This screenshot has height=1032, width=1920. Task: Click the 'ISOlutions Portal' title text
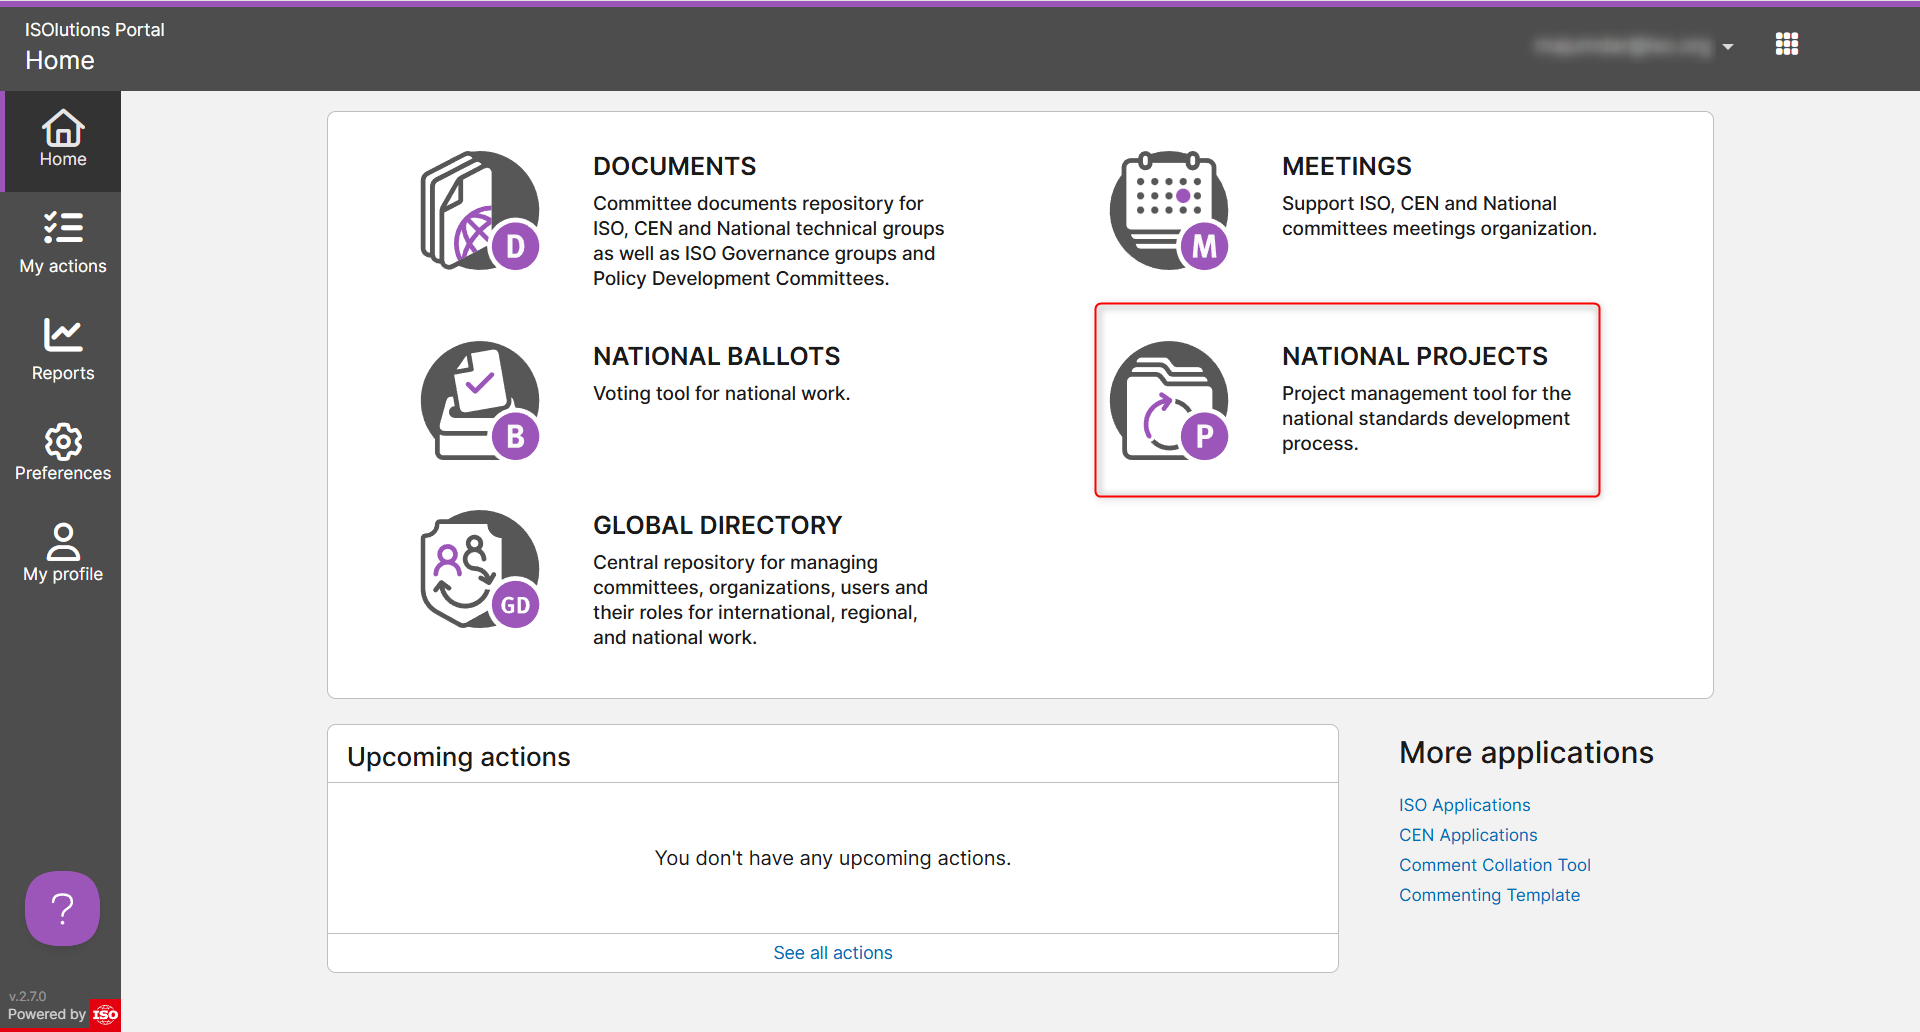point(95,30)
